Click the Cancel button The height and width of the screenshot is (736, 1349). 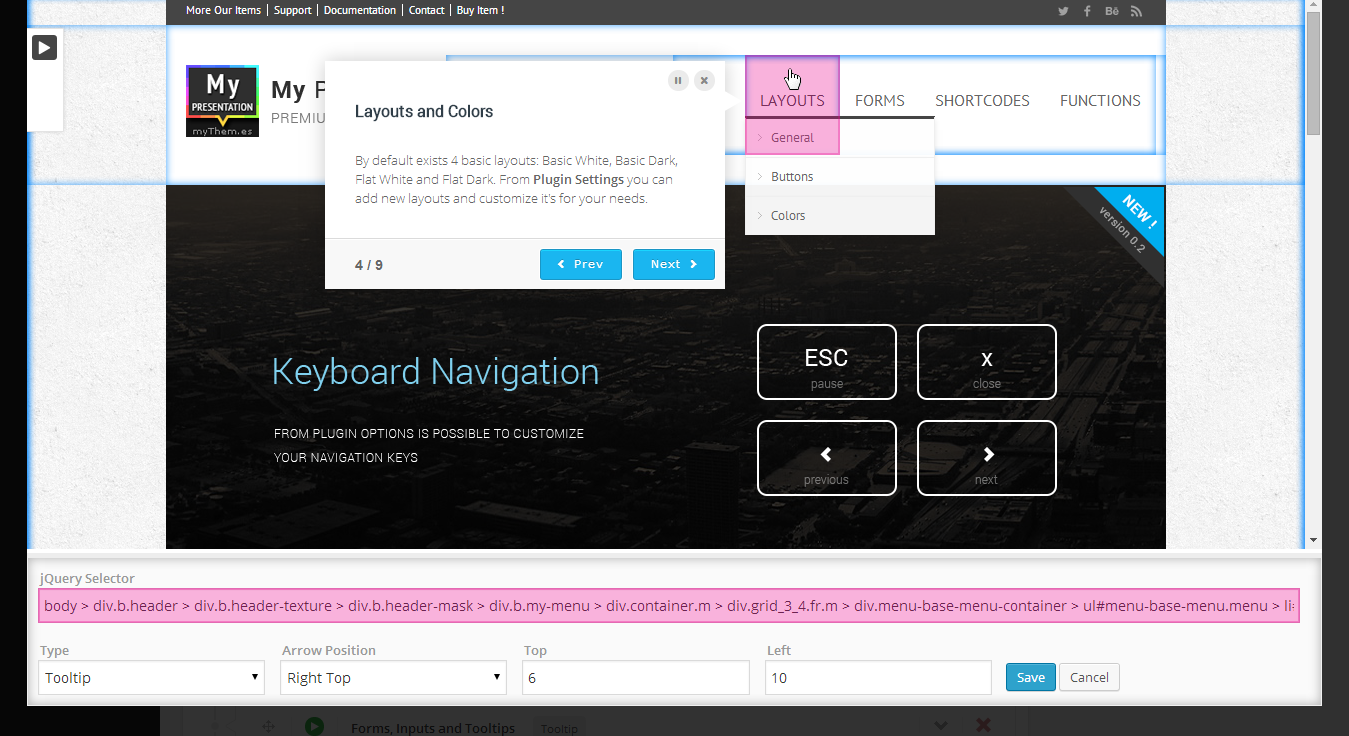[x=1089, y=677]
